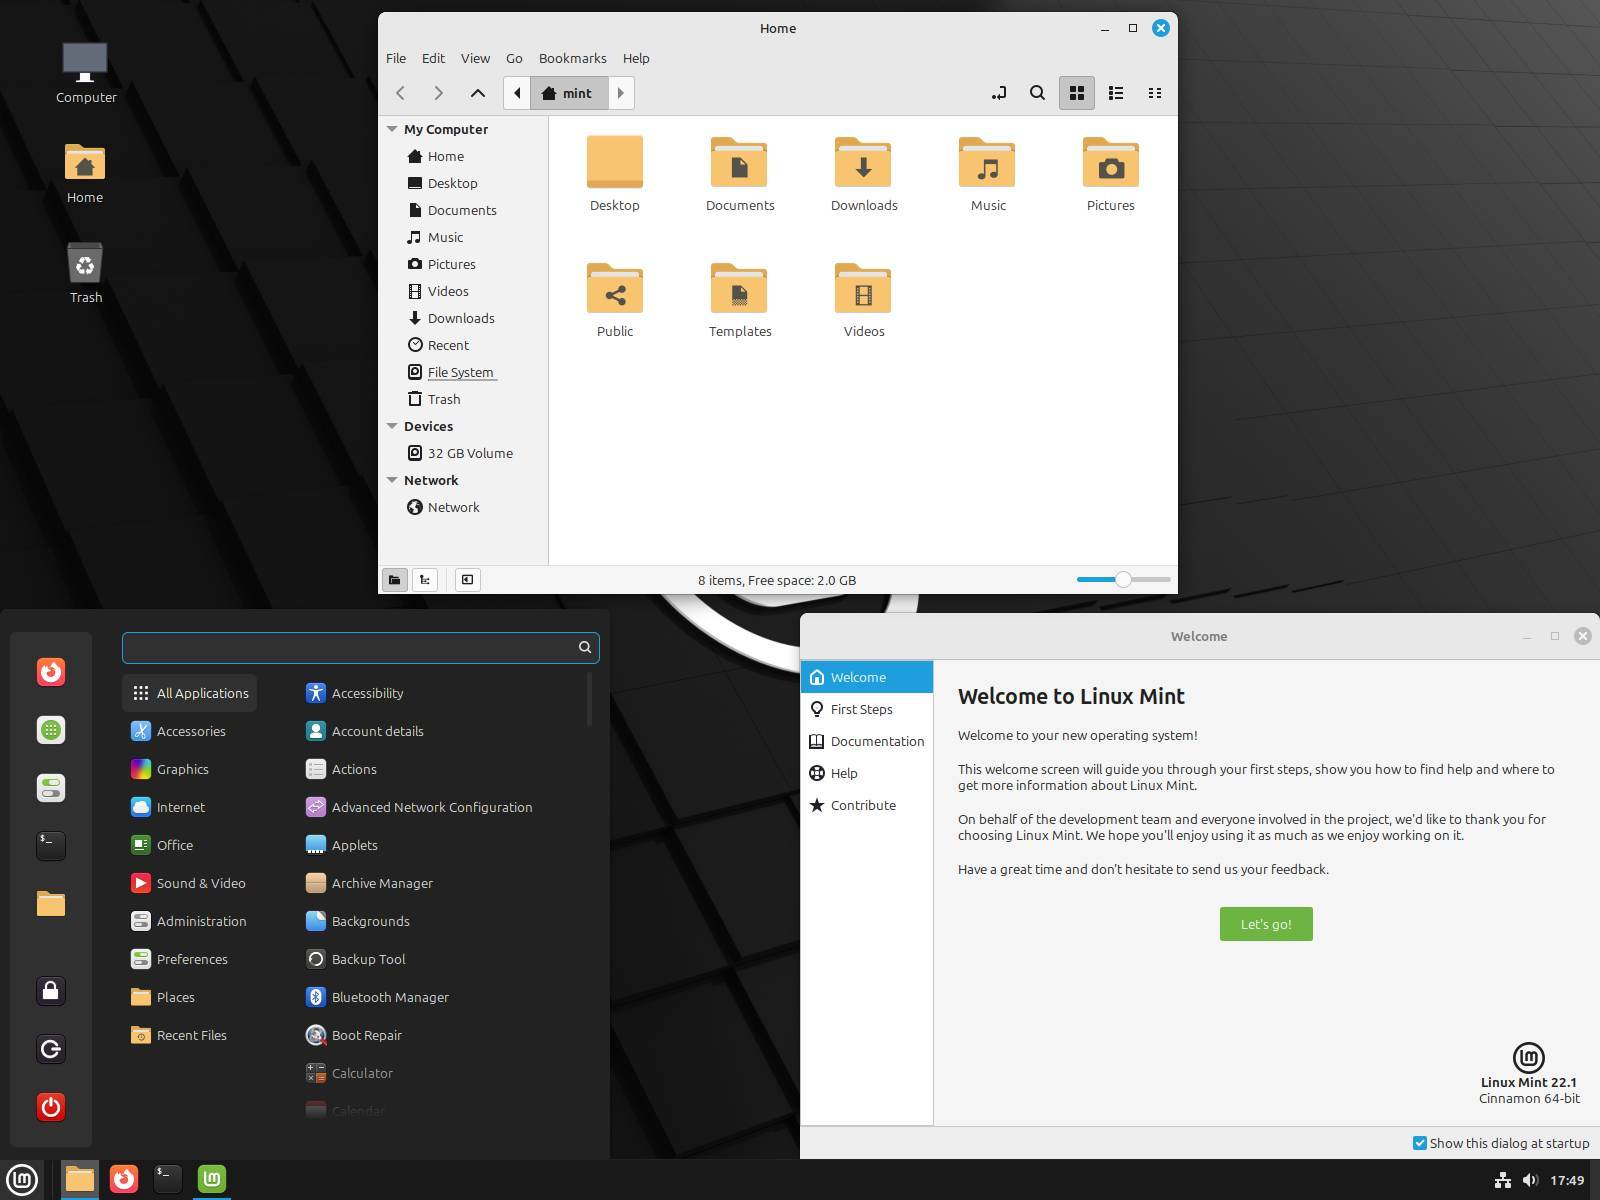Launch Firefox from menu favorites

pyautogui.click(x=51, y=672)
